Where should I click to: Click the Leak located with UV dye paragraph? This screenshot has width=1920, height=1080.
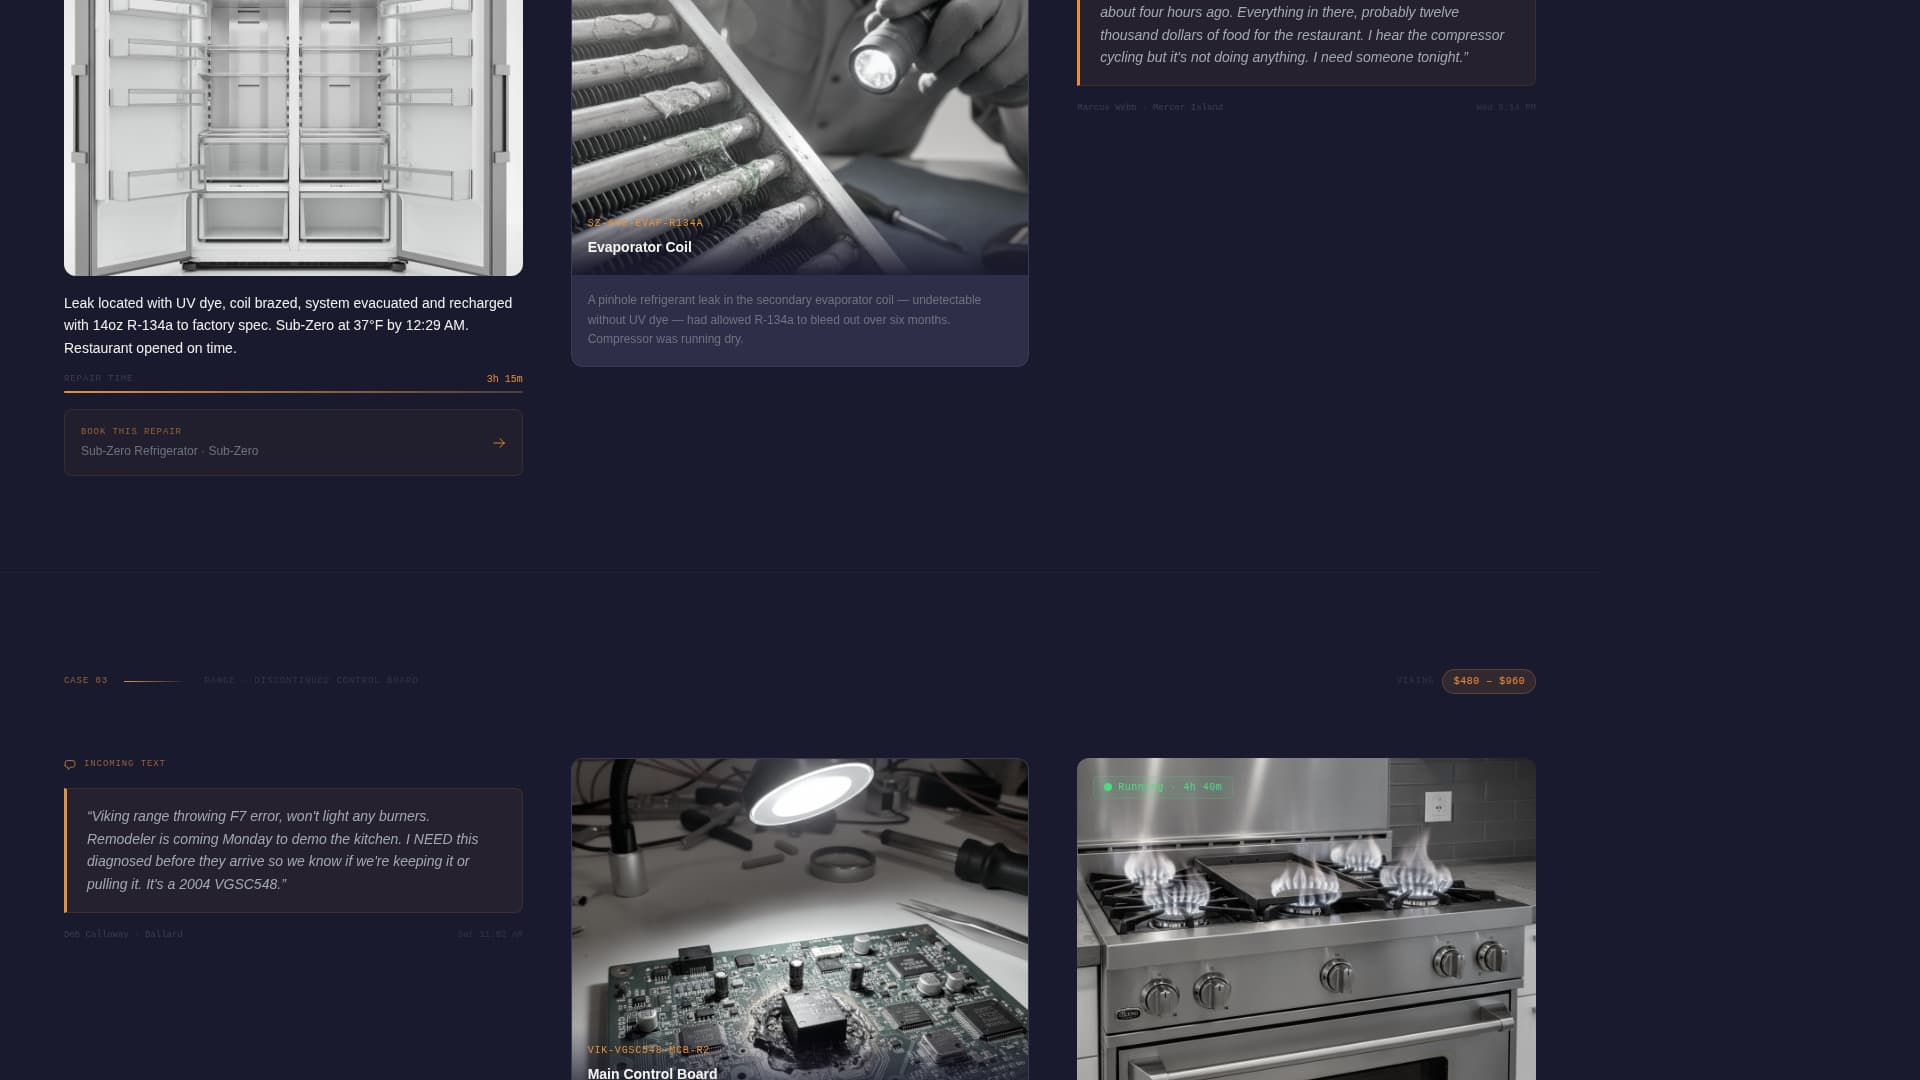coord(288,326)
